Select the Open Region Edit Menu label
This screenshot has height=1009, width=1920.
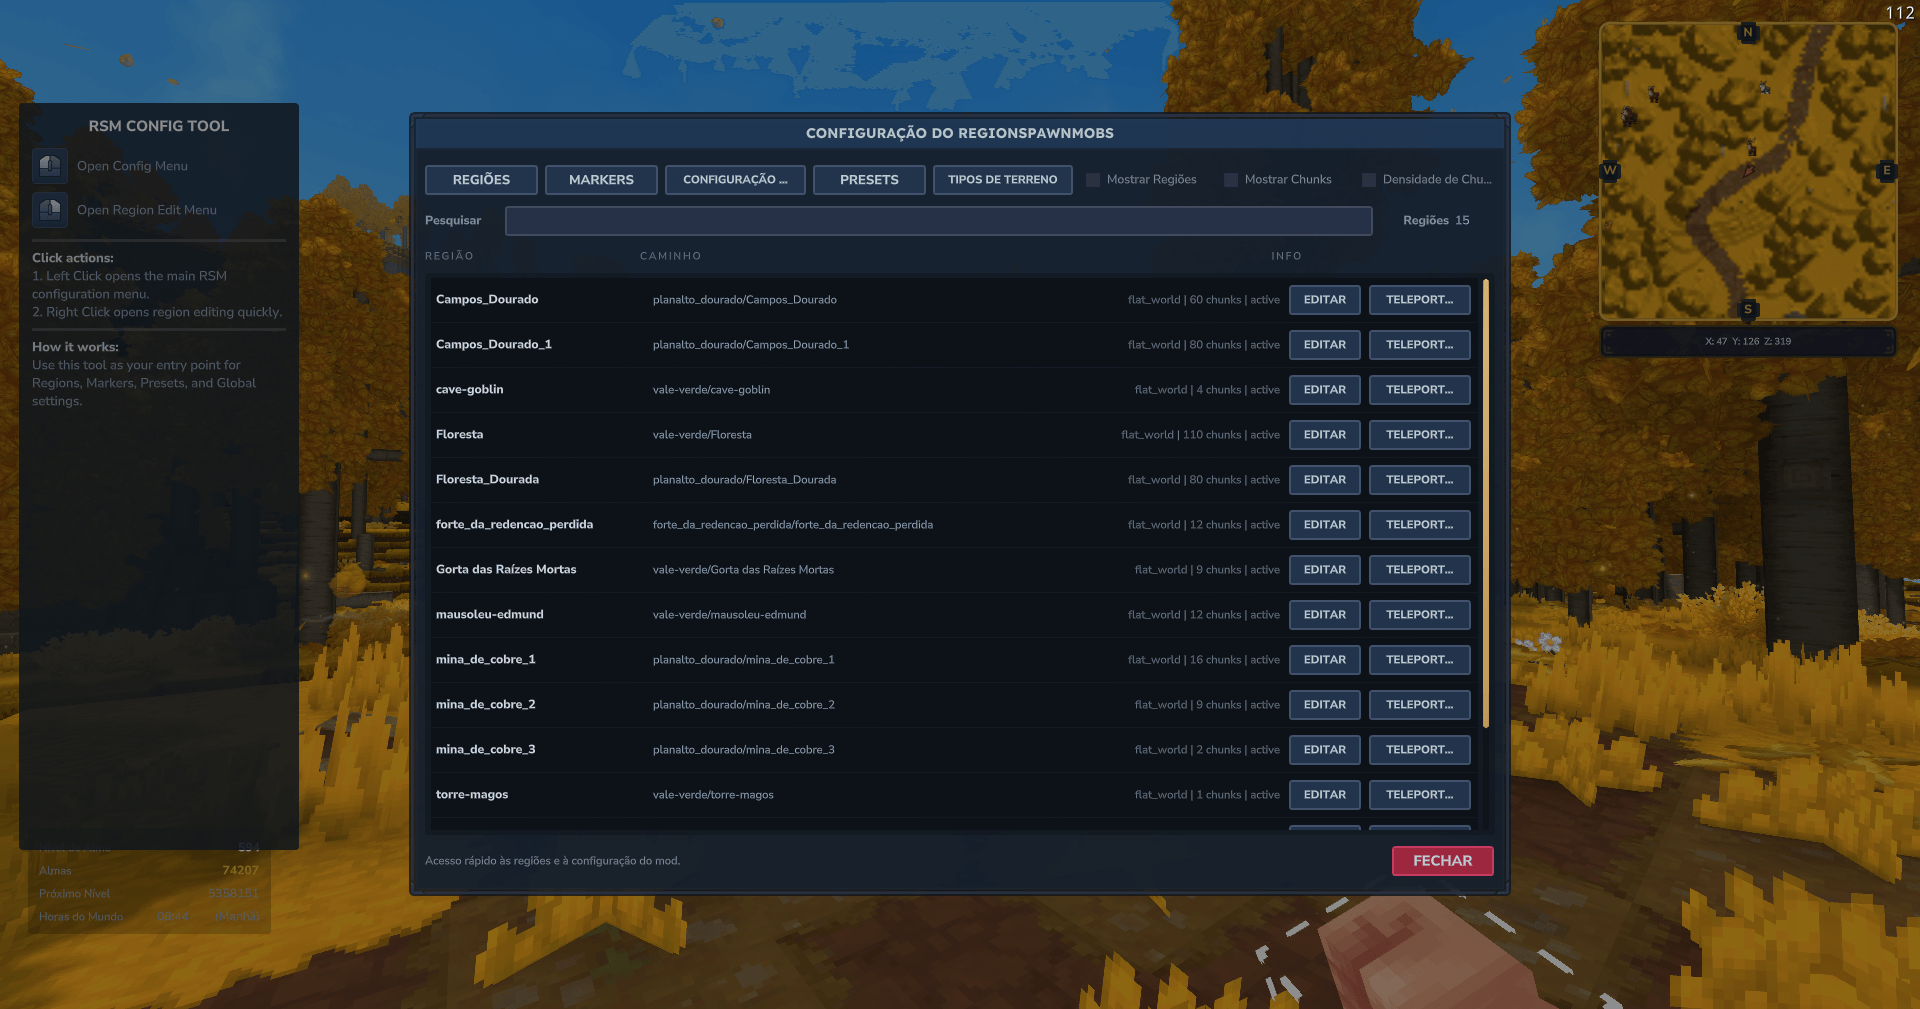[147, 210]
